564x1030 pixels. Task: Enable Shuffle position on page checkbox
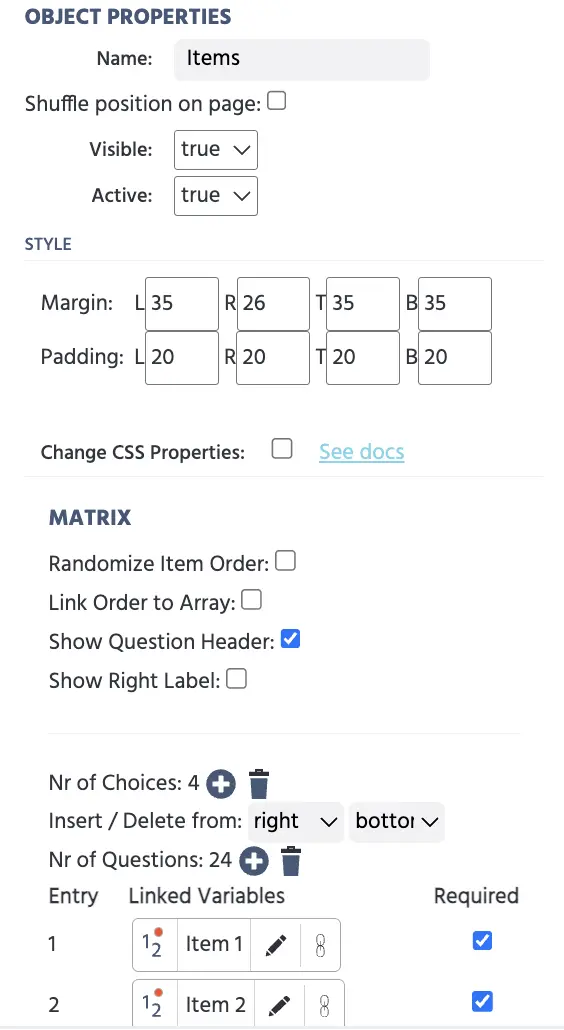pyautogui.click(x=276, y=102)
